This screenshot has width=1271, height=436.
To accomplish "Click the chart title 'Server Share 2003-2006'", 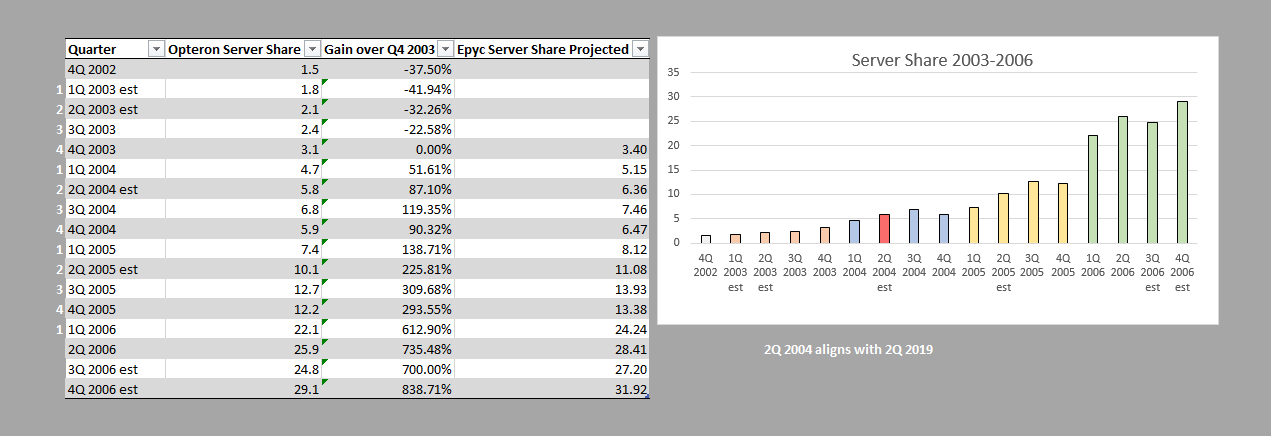I will [x=941, y=59].
